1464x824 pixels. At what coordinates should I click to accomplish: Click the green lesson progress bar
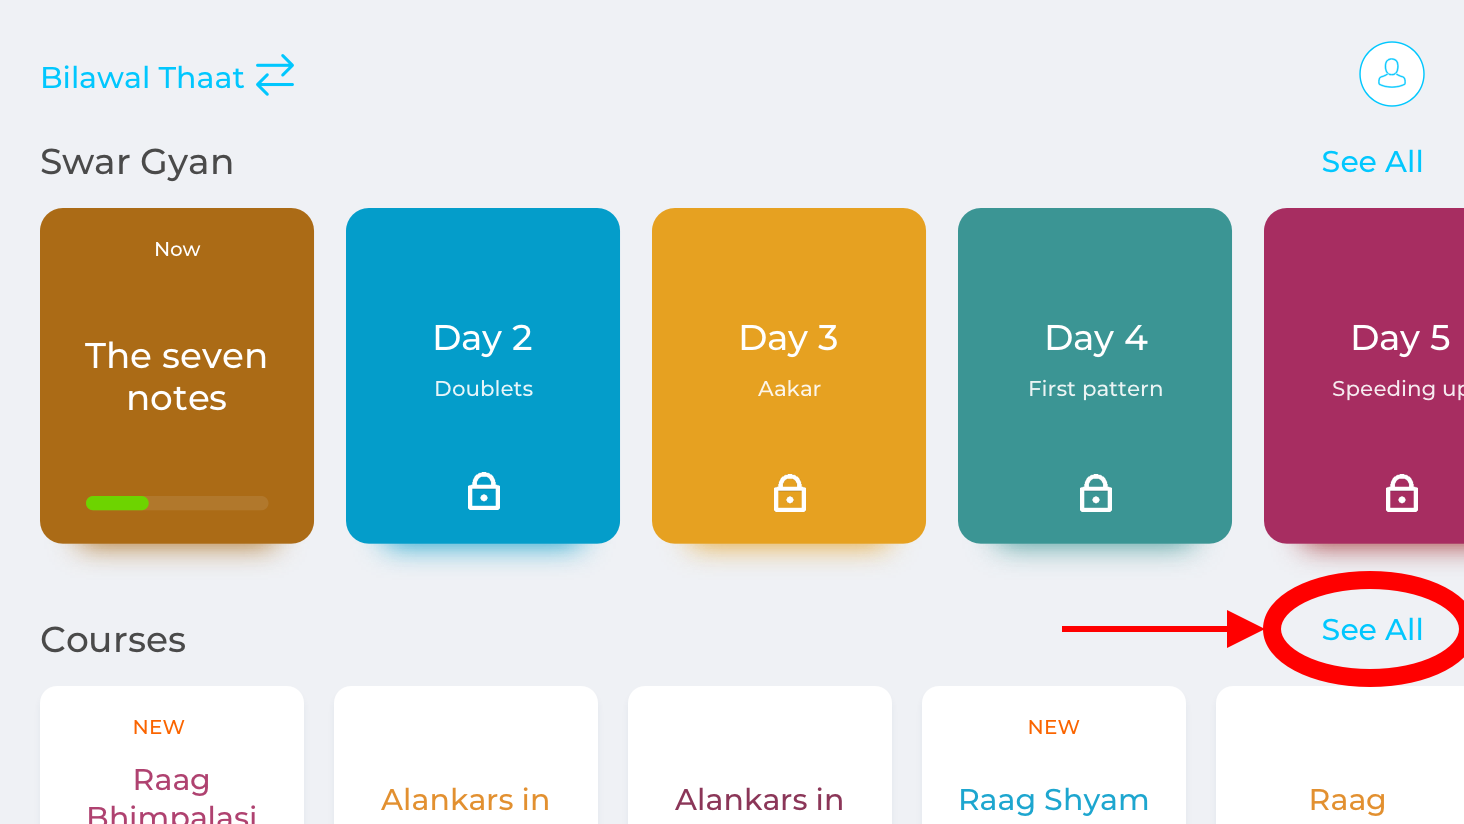click(x=177, y=503)
